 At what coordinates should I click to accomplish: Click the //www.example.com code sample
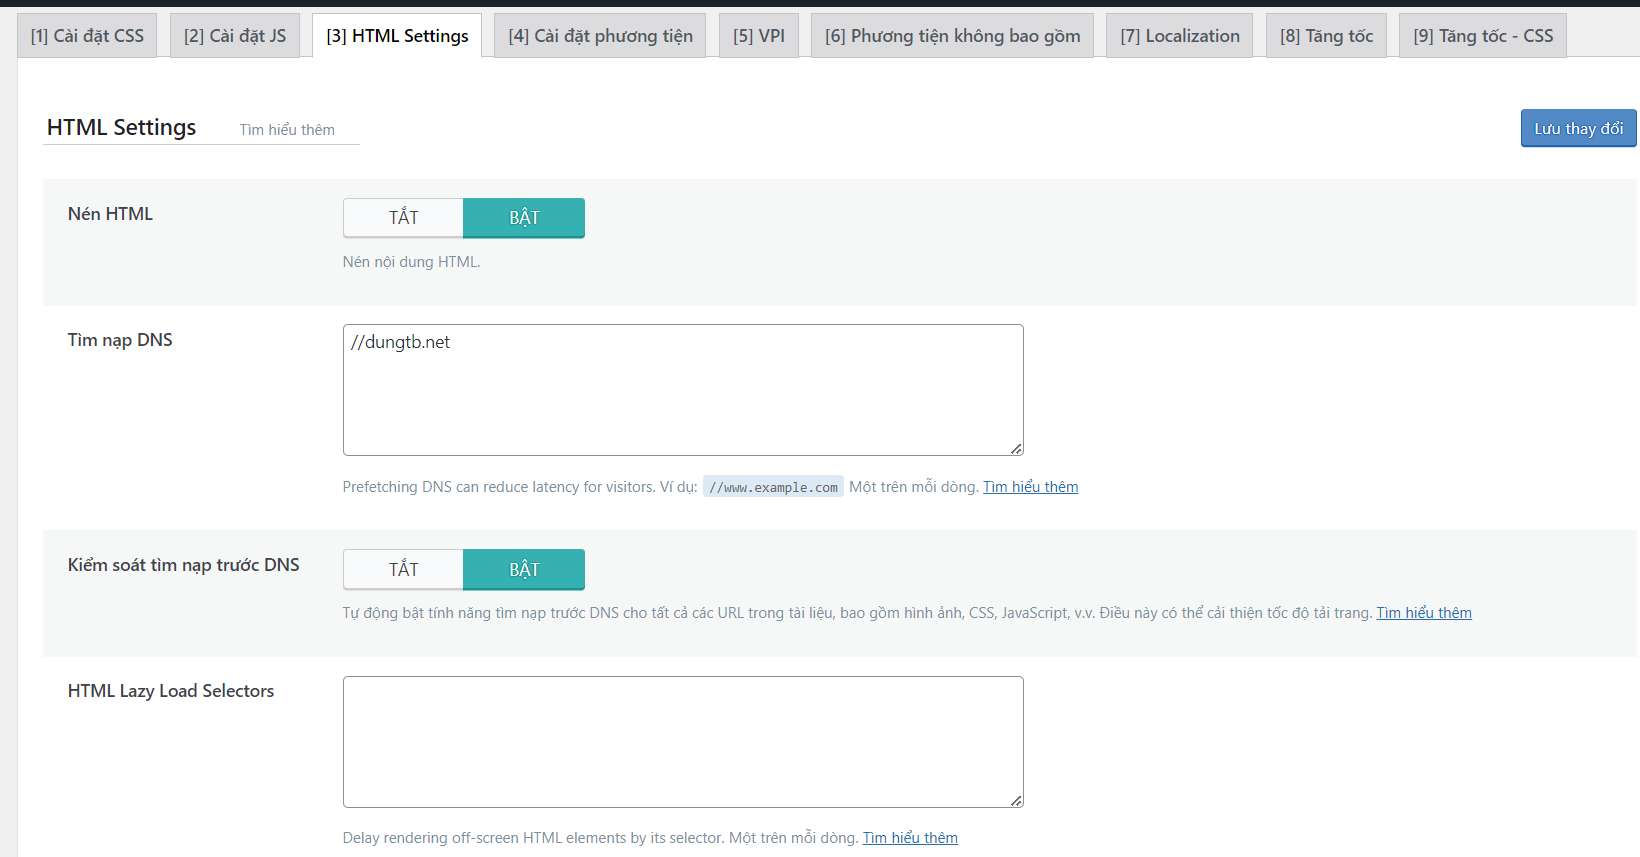pos(773,487)
